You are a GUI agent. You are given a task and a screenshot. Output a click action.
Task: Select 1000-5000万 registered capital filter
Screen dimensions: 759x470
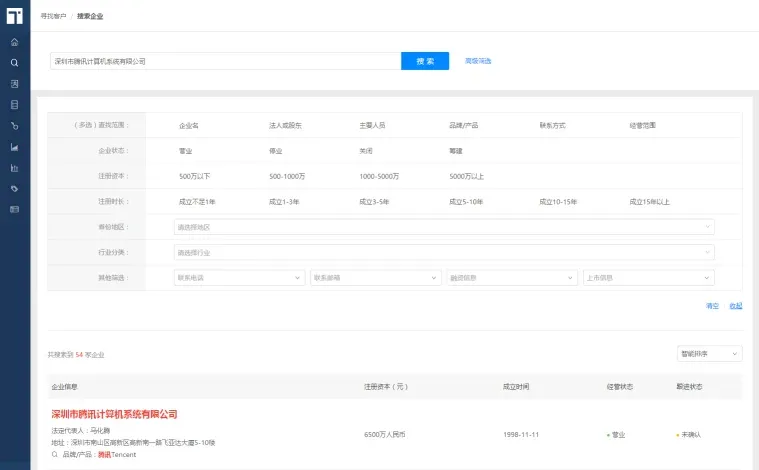379,176
